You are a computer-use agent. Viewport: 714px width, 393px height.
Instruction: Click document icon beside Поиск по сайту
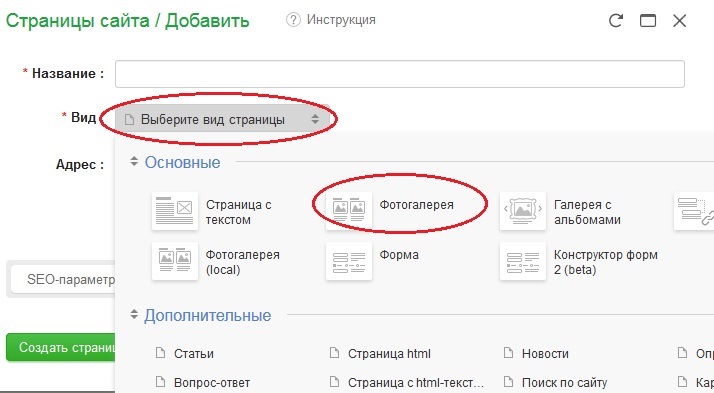(x=508, y=382)
